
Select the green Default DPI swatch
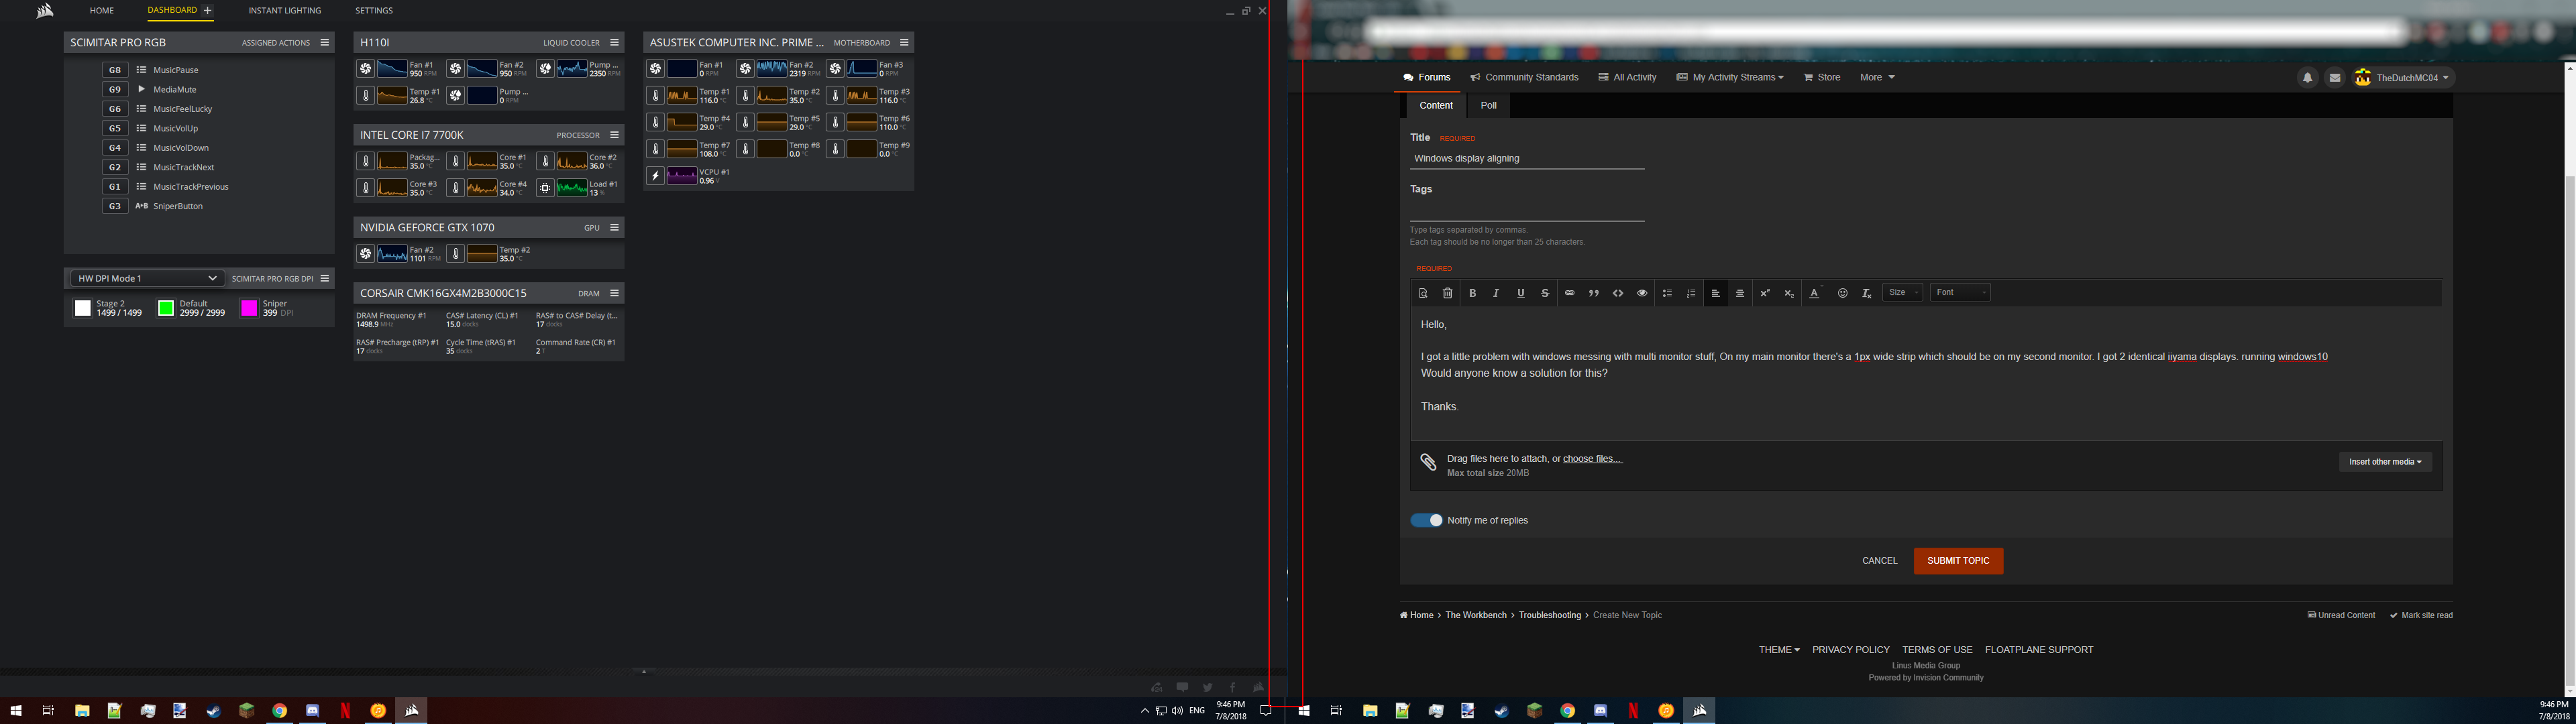(166, 308)
